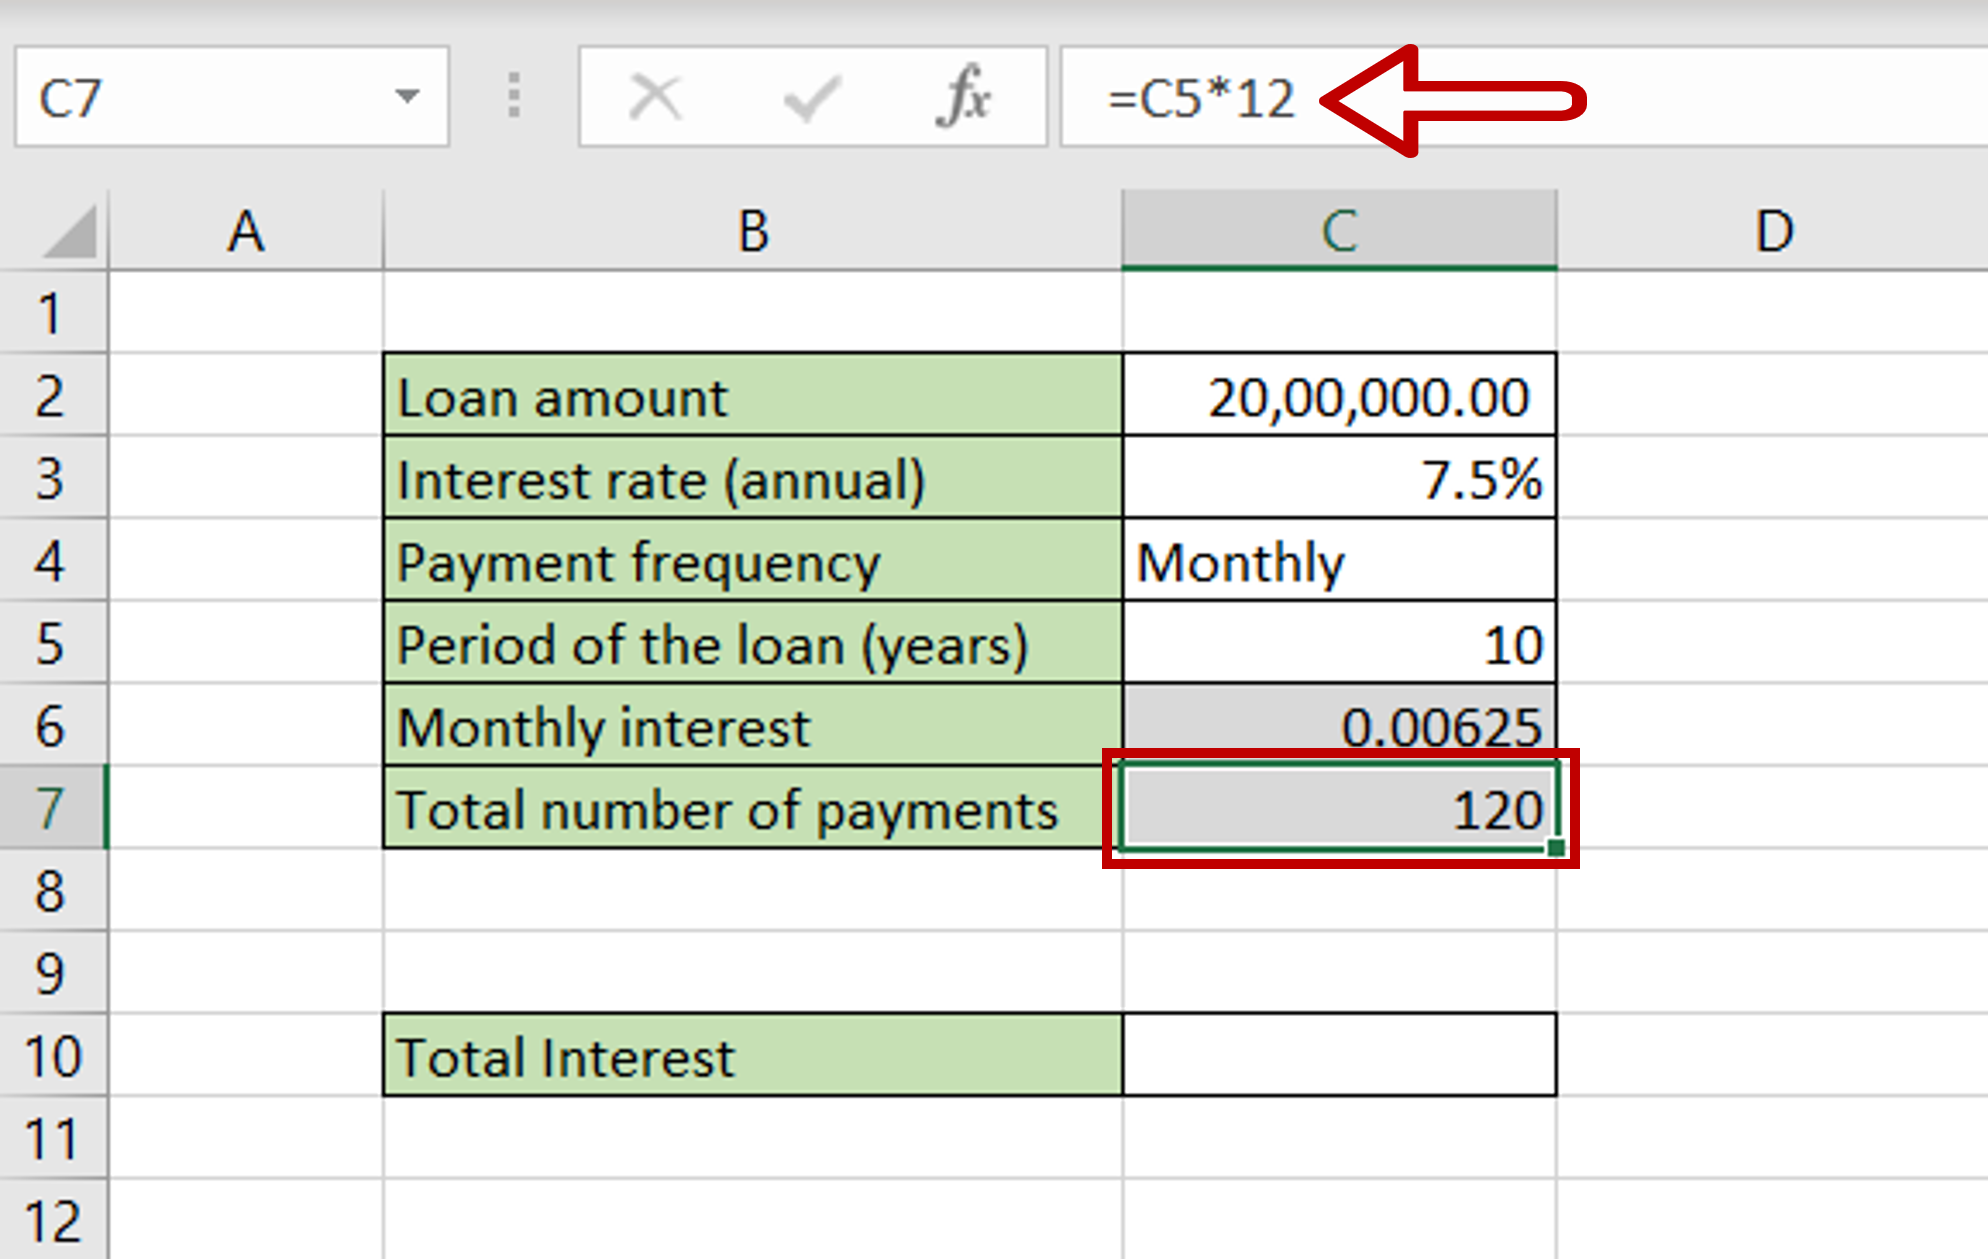Click the cell with value 120
This screenshot has height=1259, width=1988.
click(x=1339, y=808)
